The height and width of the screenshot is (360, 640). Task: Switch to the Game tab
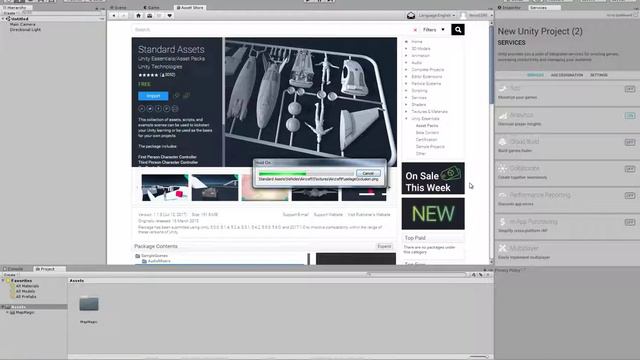pos(152,7)
